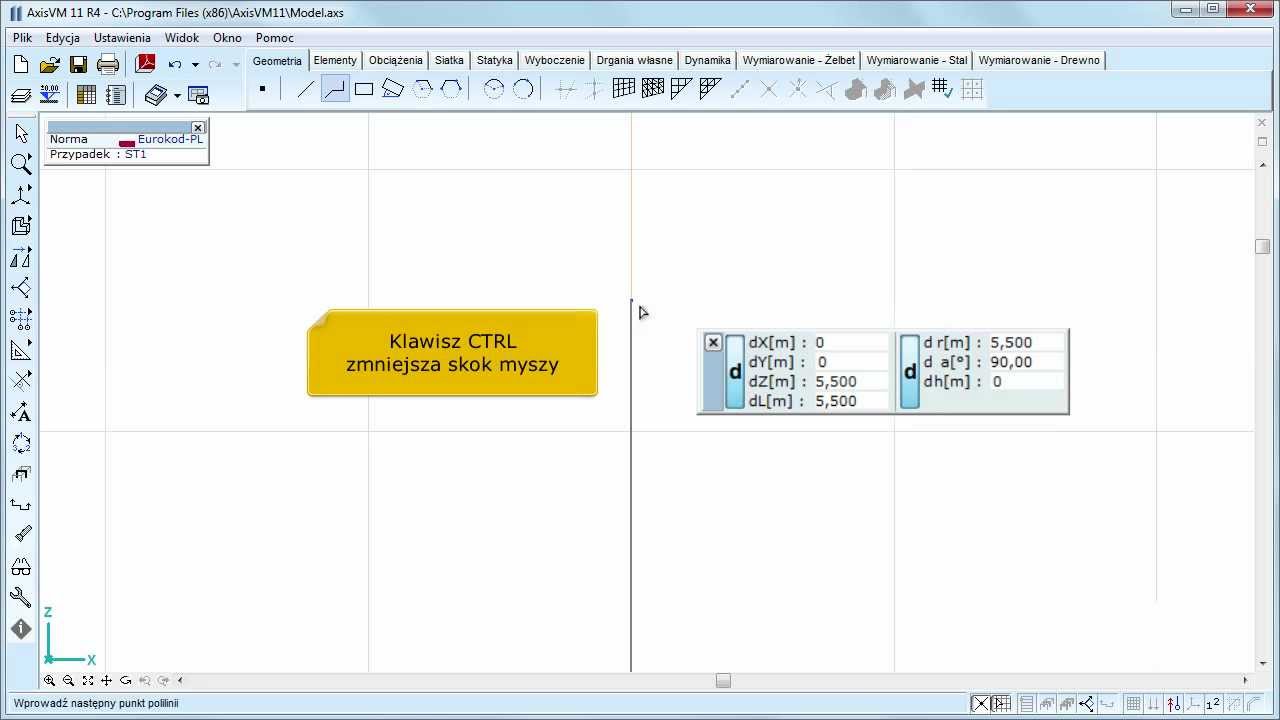The width and height of the screenshot is (1280, 720).
Task: Open the Edycja menu
Action: (x=63, y=38)
